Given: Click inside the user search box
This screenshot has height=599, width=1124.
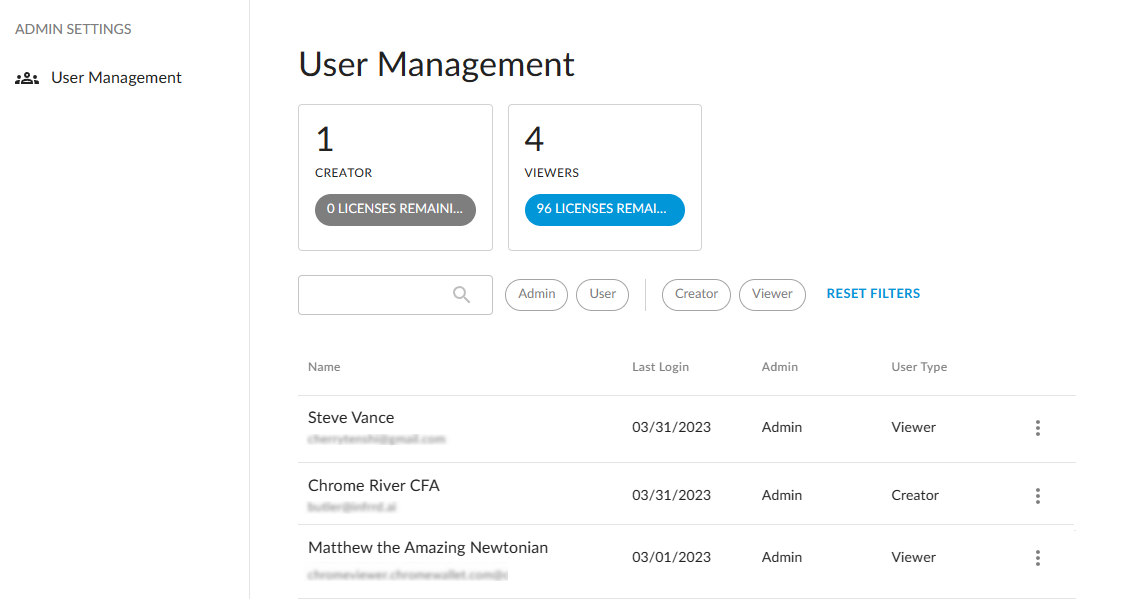Looking at the screenshot, I should pyautogui.click(x=380, y=294).
